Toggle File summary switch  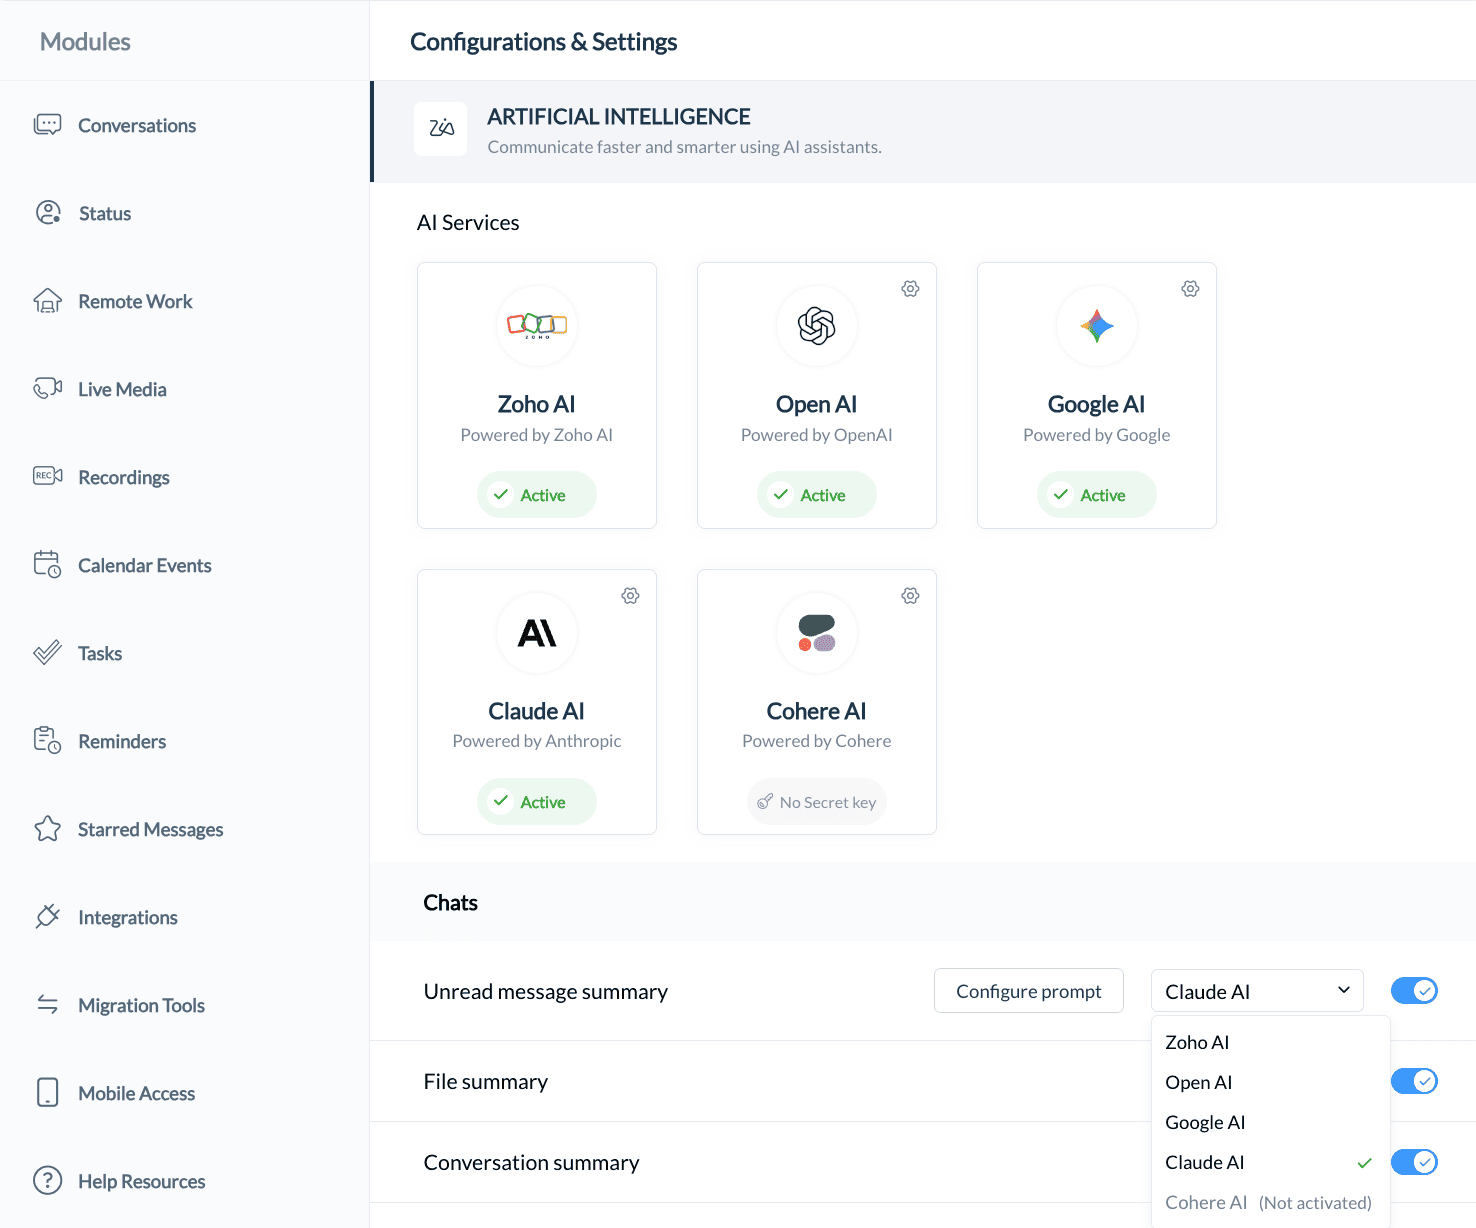pyautogui.click(x=1414, y=1081)
